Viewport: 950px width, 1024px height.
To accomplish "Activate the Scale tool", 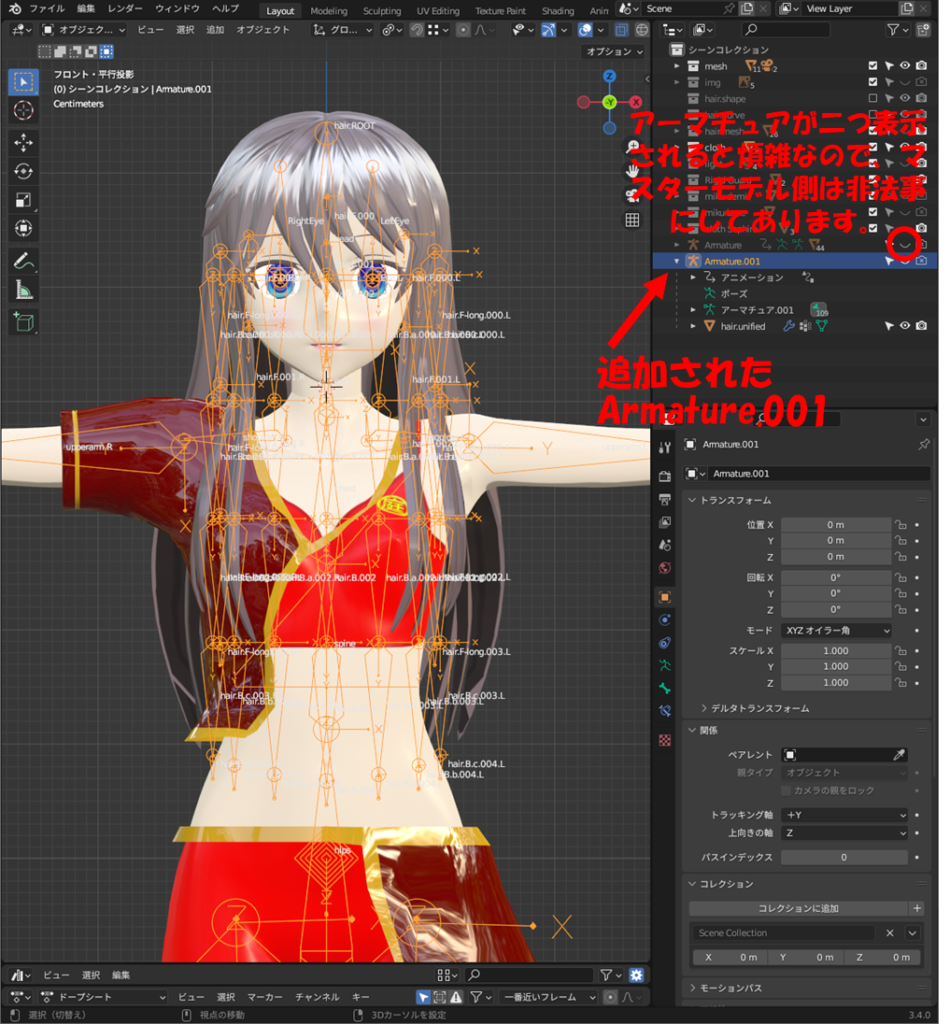I will pos(24,200).
